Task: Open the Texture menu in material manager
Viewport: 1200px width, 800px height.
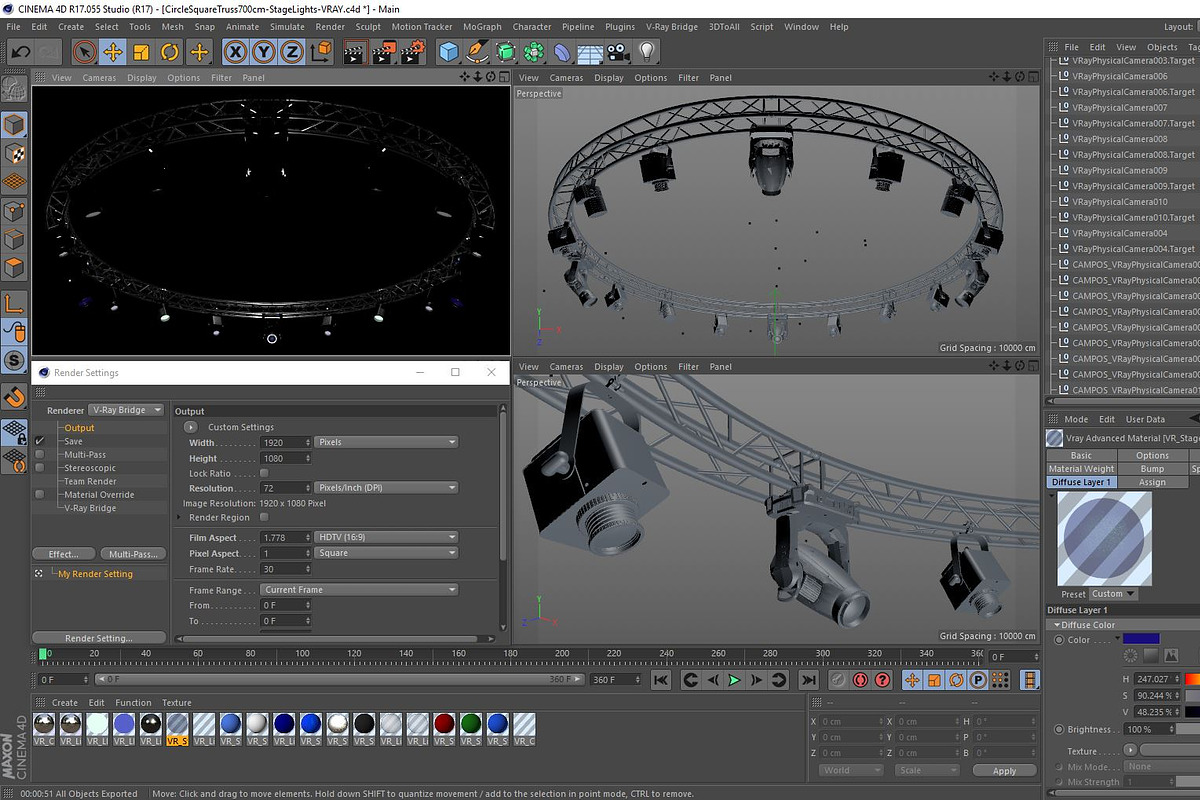Action: 177,703
